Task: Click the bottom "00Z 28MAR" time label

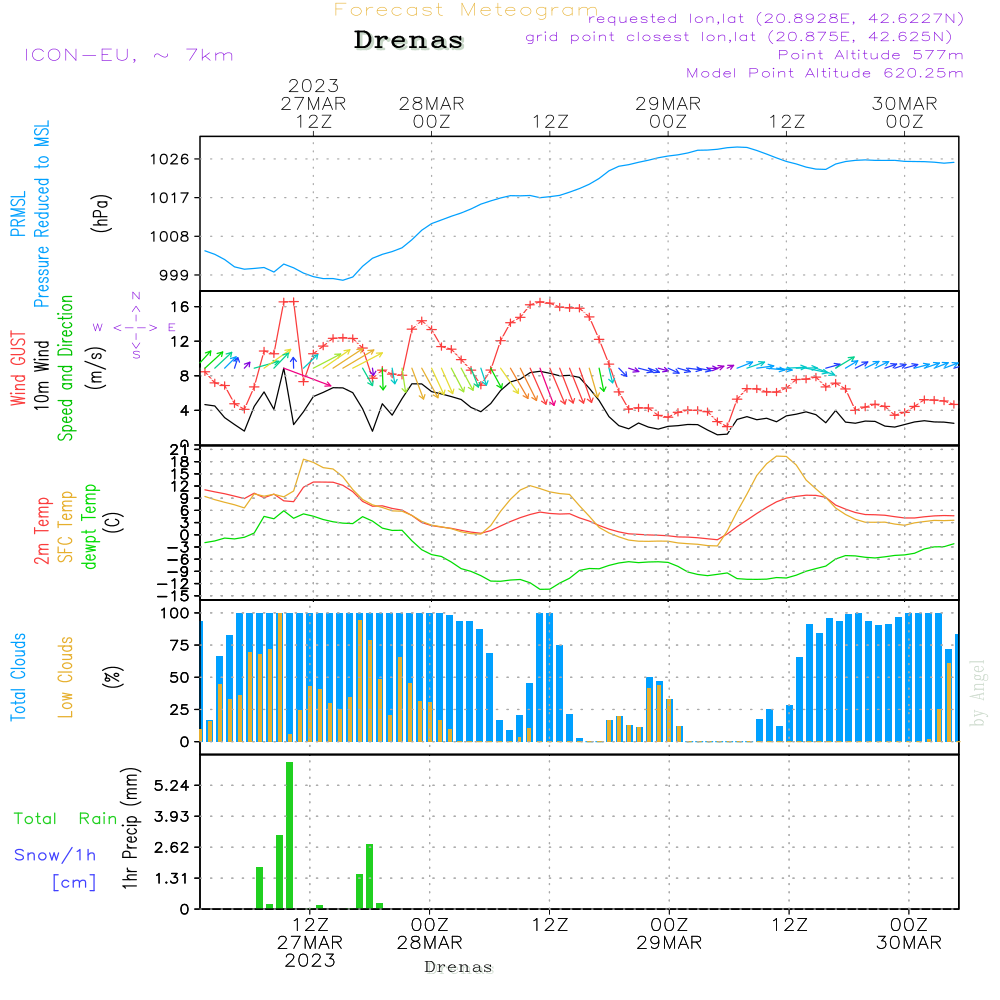Action: [x=429, y=934]
